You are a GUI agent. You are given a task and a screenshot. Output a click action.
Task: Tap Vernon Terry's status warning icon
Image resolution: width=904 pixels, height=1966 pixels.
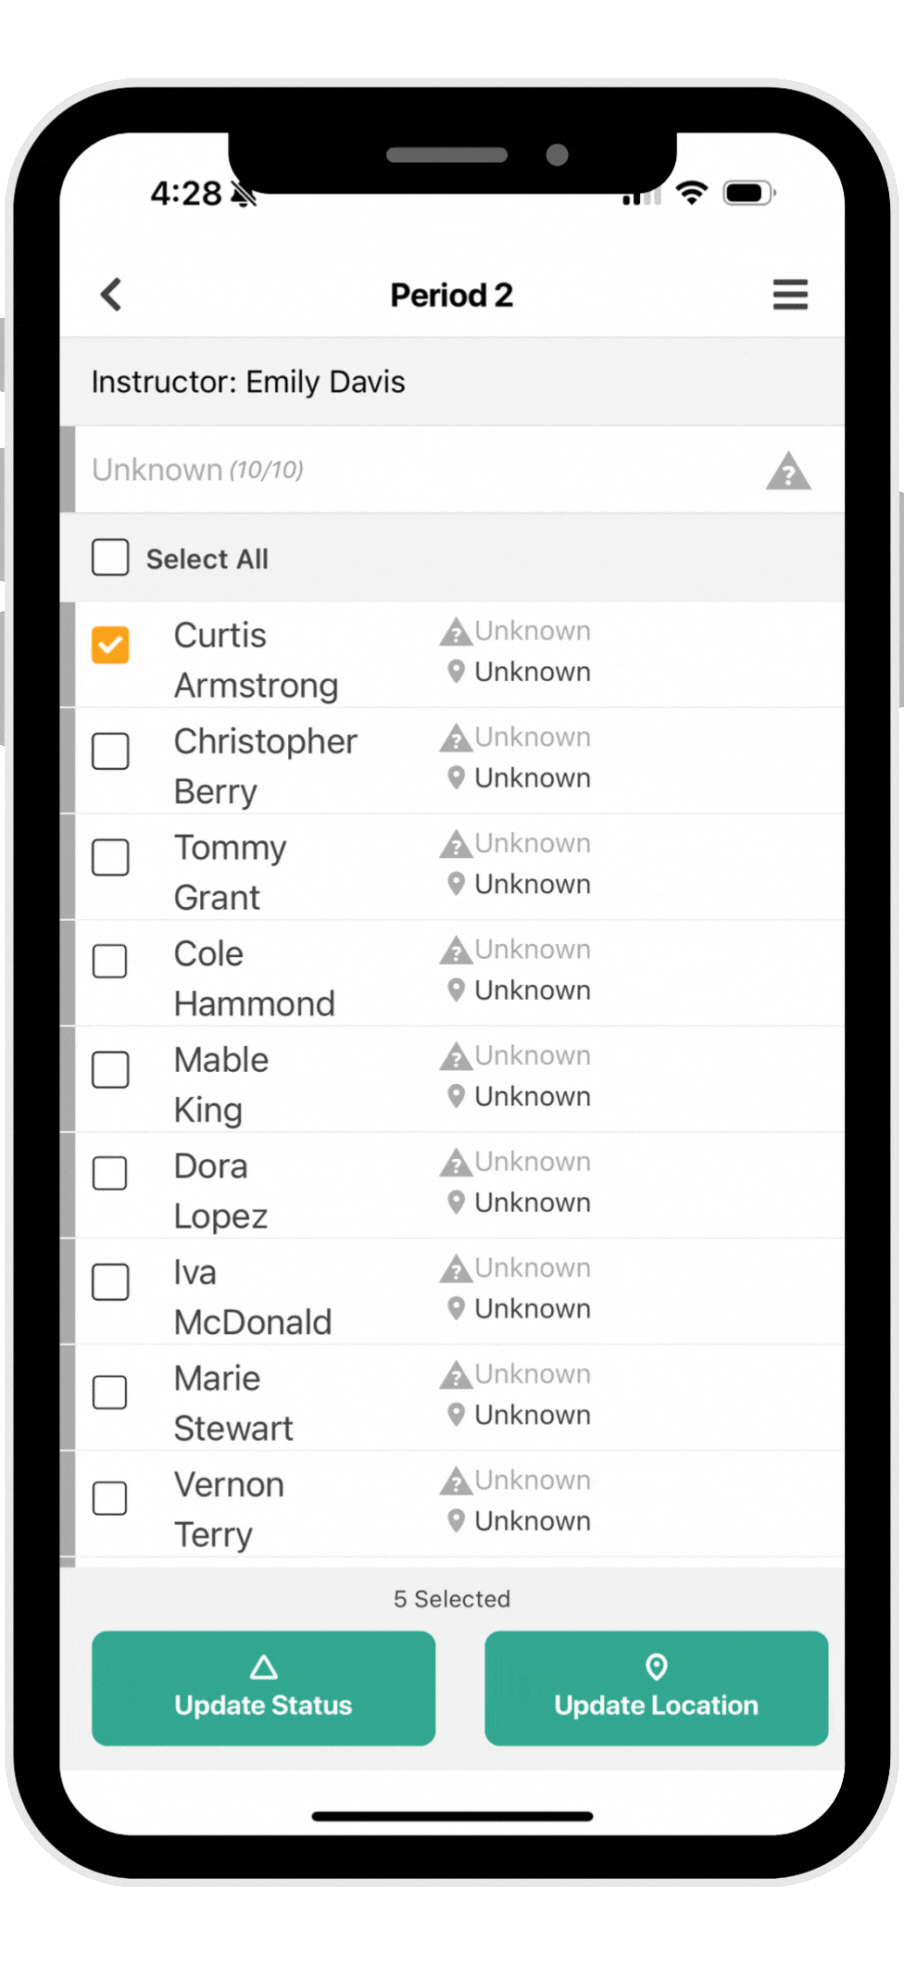(456, 1480)
